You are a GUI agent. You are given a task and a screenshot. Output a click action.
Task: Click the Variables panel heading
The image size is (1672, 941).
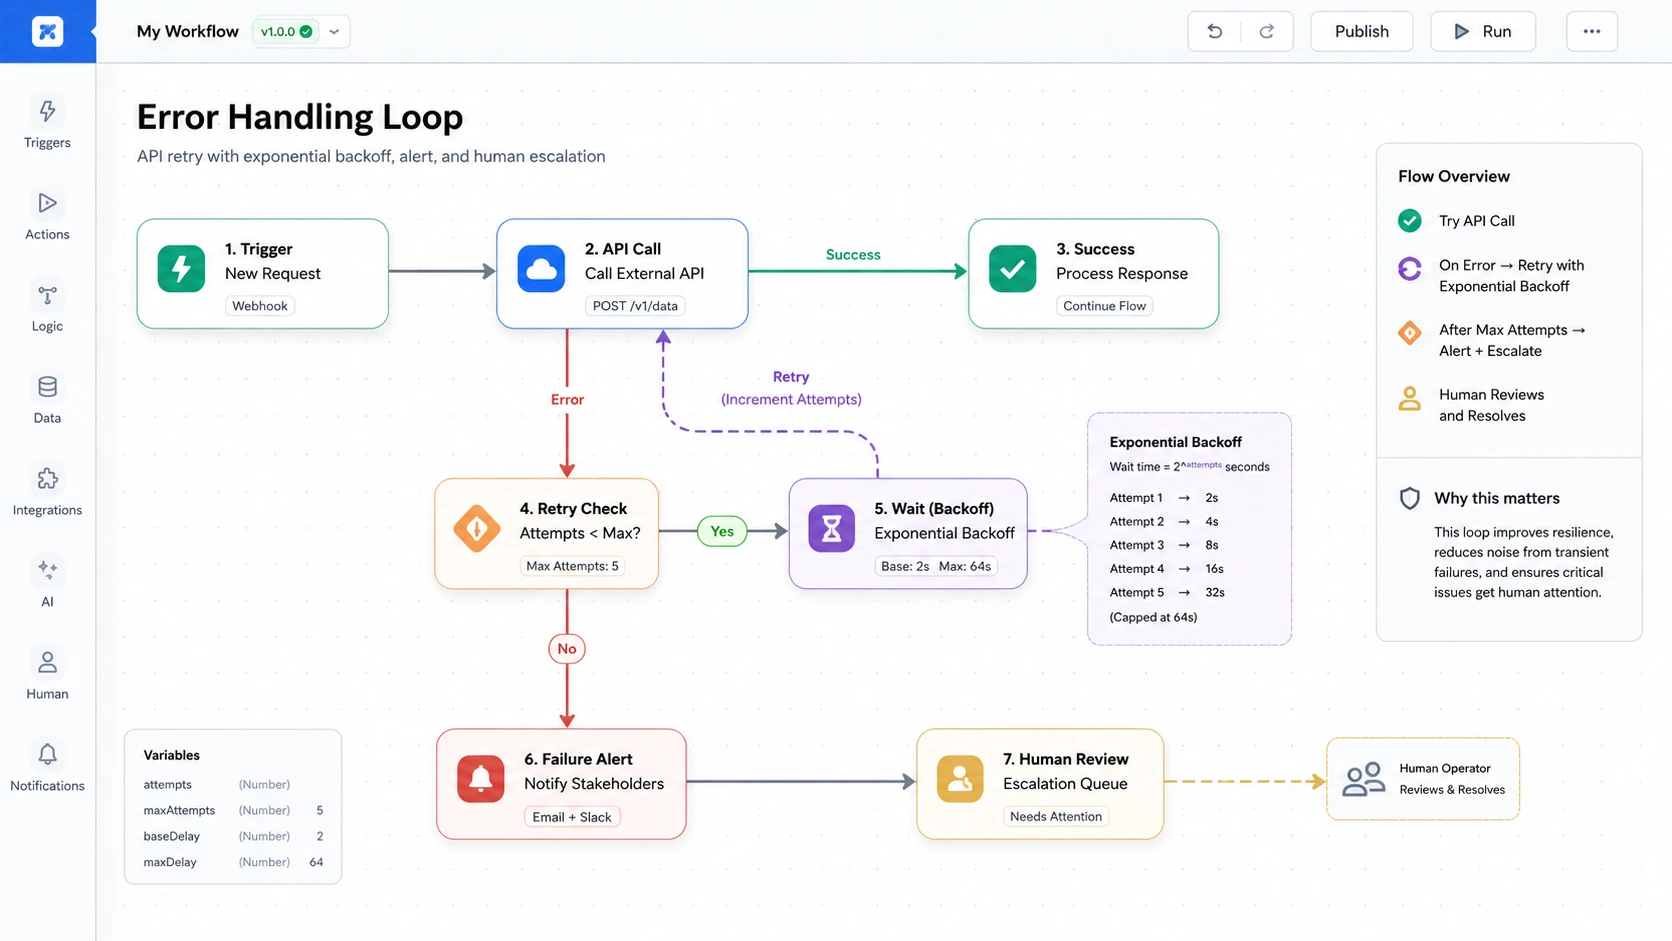(171, 755)
